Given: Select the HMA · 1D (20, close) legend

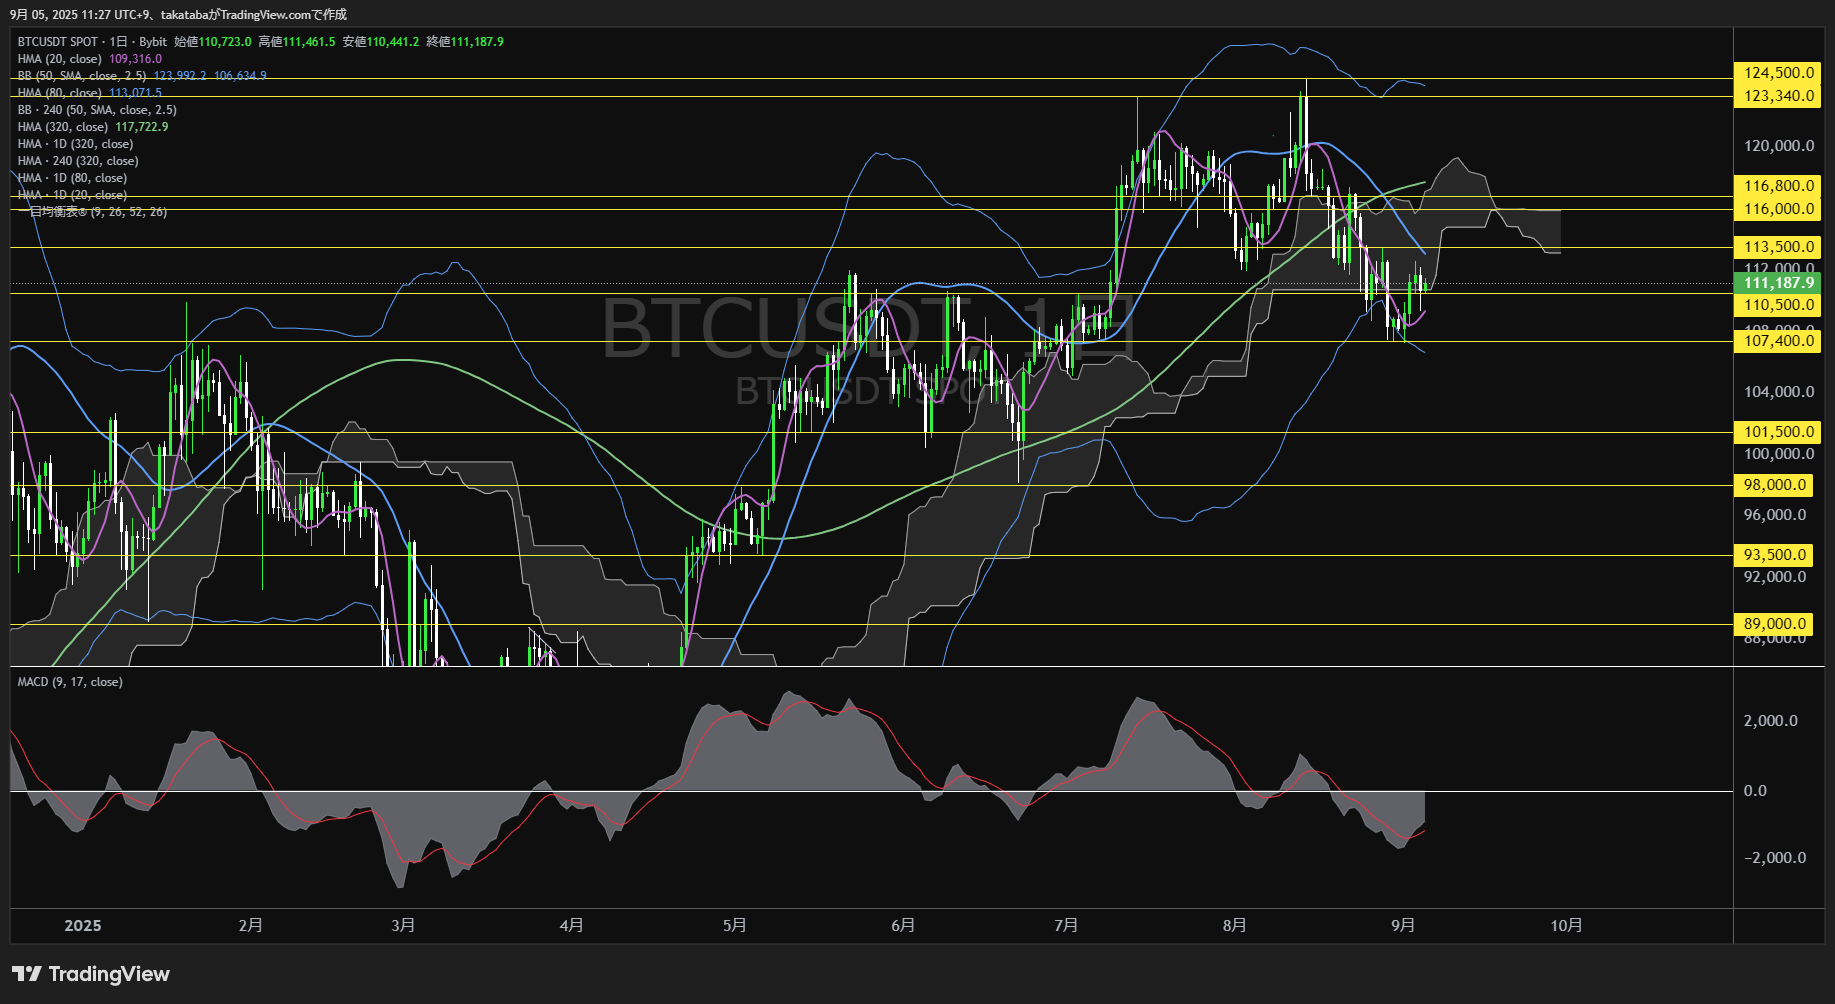Looking at the screenshot, I should click(72, 195).
